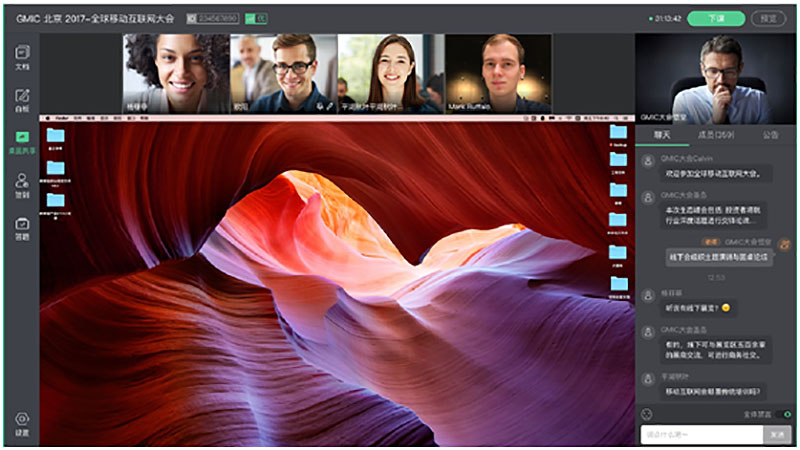This screenshot has height=450, width=800.
Task: Click the 12:53 chat timestamp
Action: click(716, 278)
